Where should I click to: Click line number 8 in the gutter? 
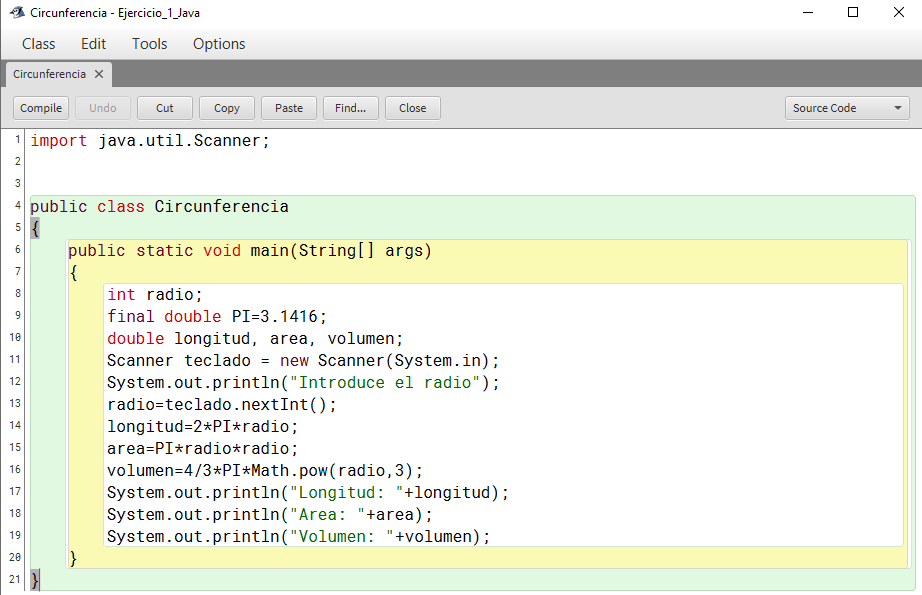(x=17, y=294)
